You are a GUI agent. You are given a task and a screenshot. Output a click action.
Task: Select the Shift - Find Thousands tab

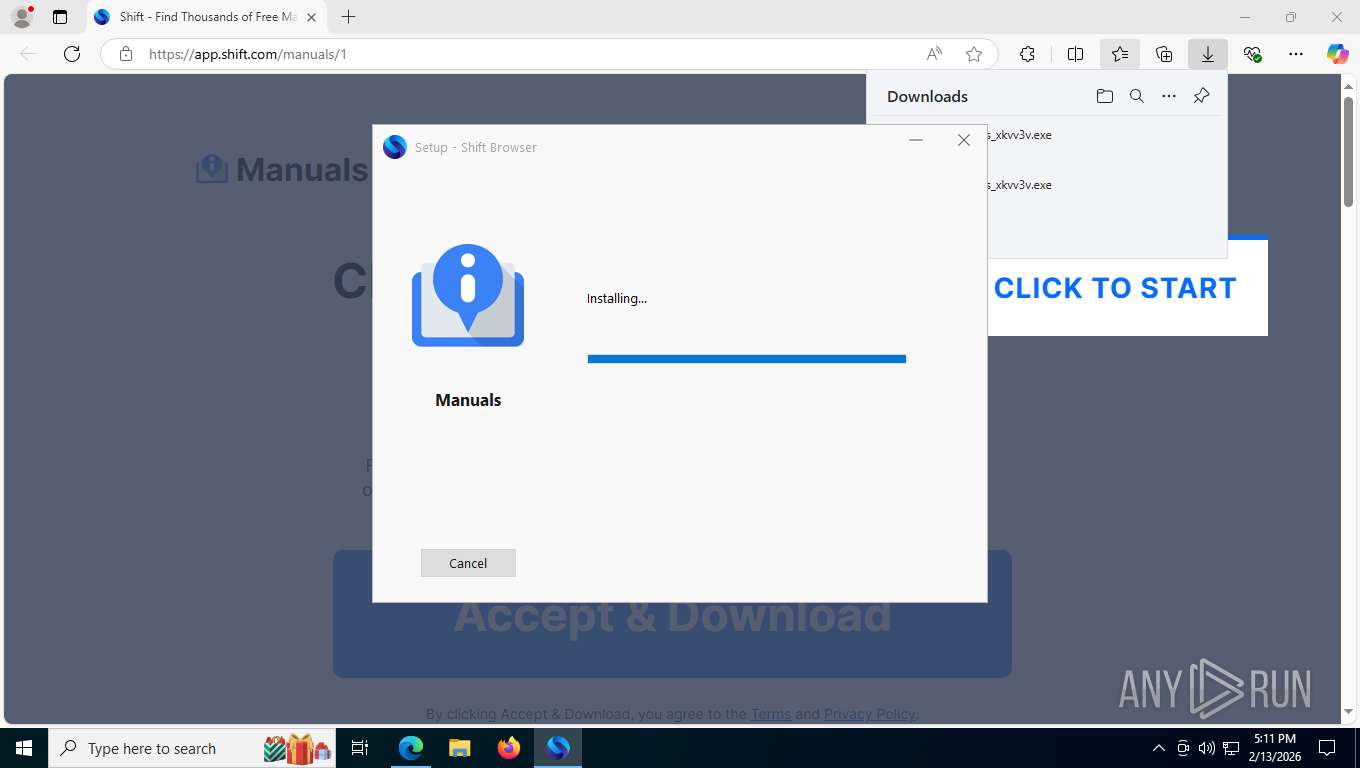click(207, 17)
